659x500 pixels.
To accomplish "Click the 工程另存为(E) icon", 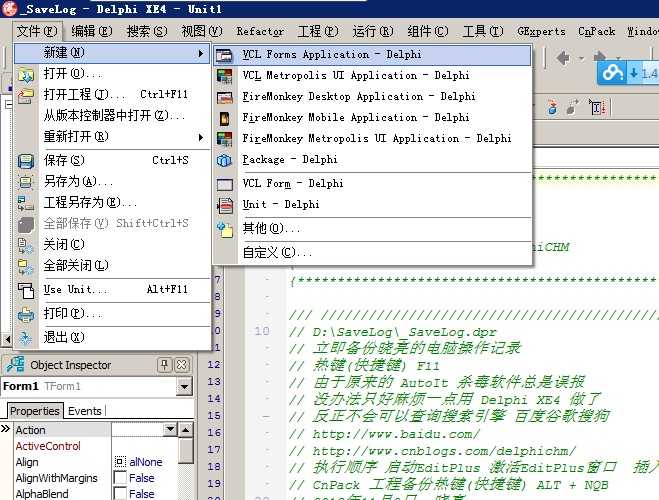I will pos(26,203).
